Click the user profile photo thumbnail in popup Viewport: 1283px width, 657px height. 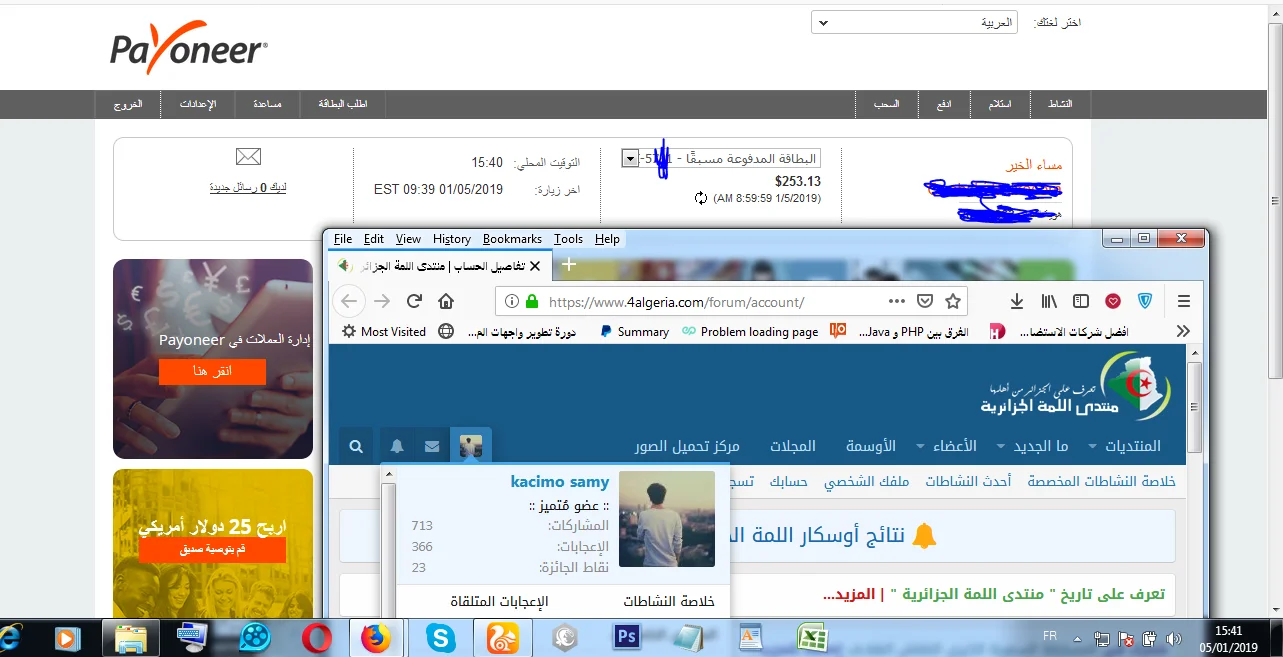pyautogui.click(x=667, y=519)
